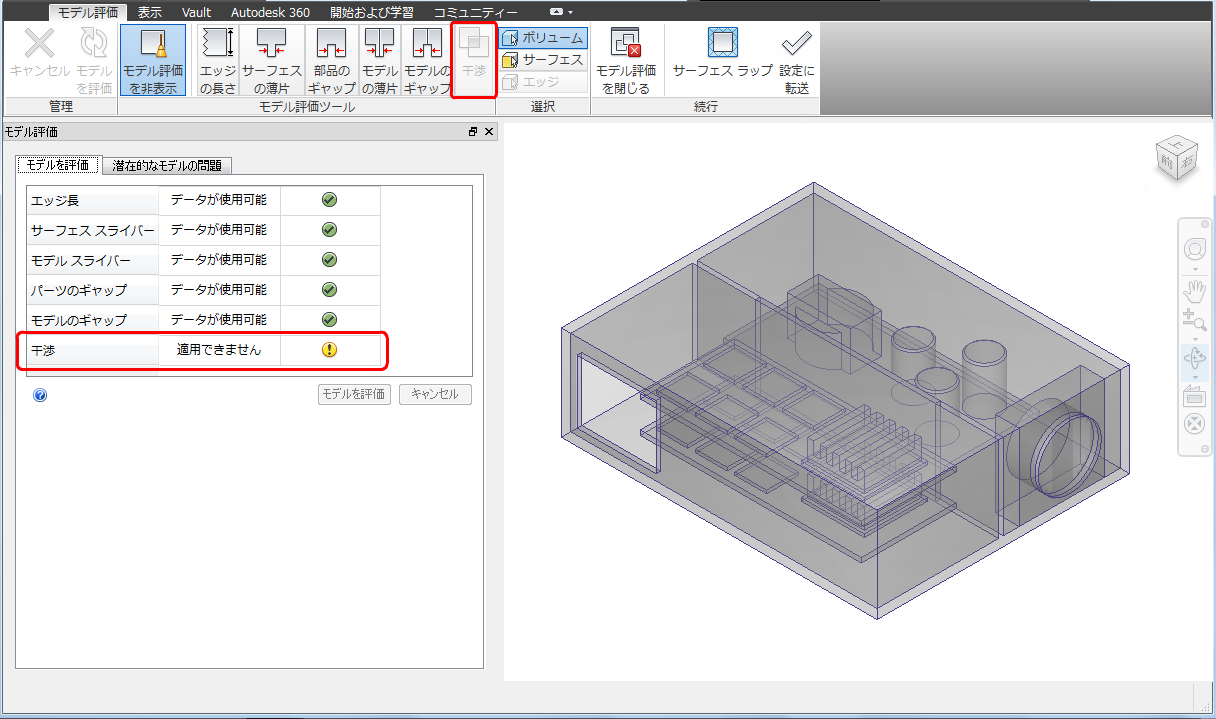Viewport: 1216px width, 719px height.
Task: Open the 表示 ribbon tab
Action: [150, 13]
